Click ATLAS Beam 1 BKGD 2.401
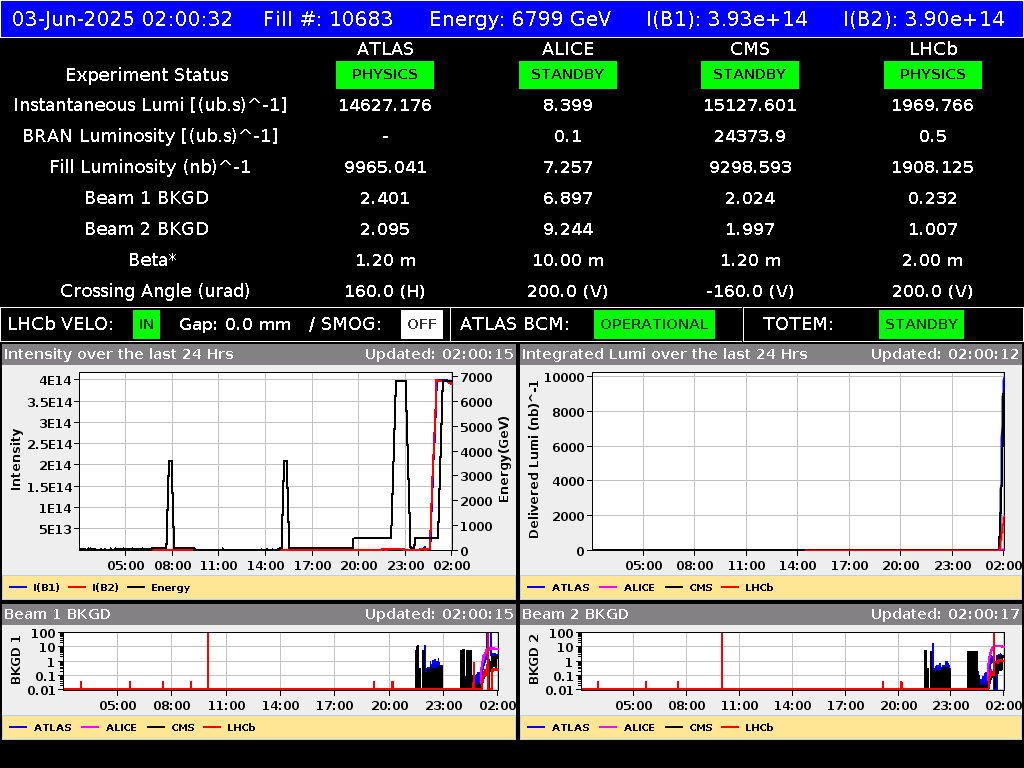The width and height of the screenshot is (1024, 768). tap(385, 198)
